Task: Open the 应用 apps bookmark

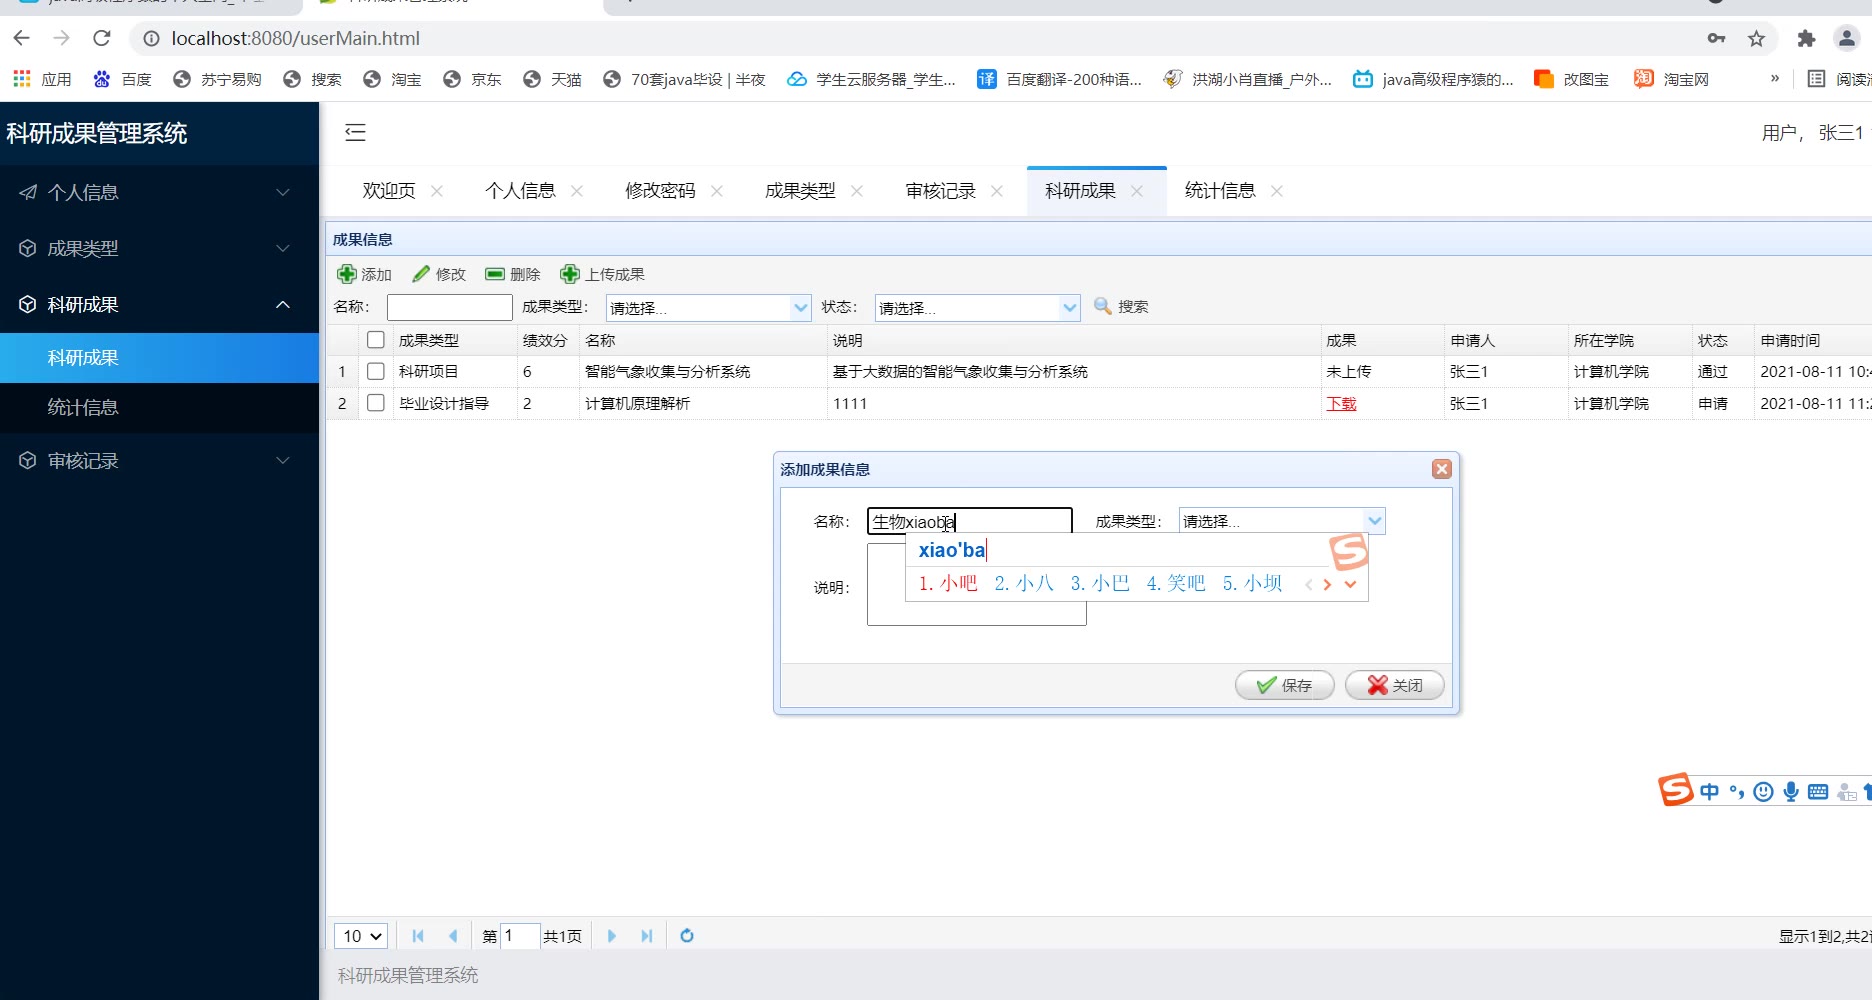Action: [x=42, y=79]
